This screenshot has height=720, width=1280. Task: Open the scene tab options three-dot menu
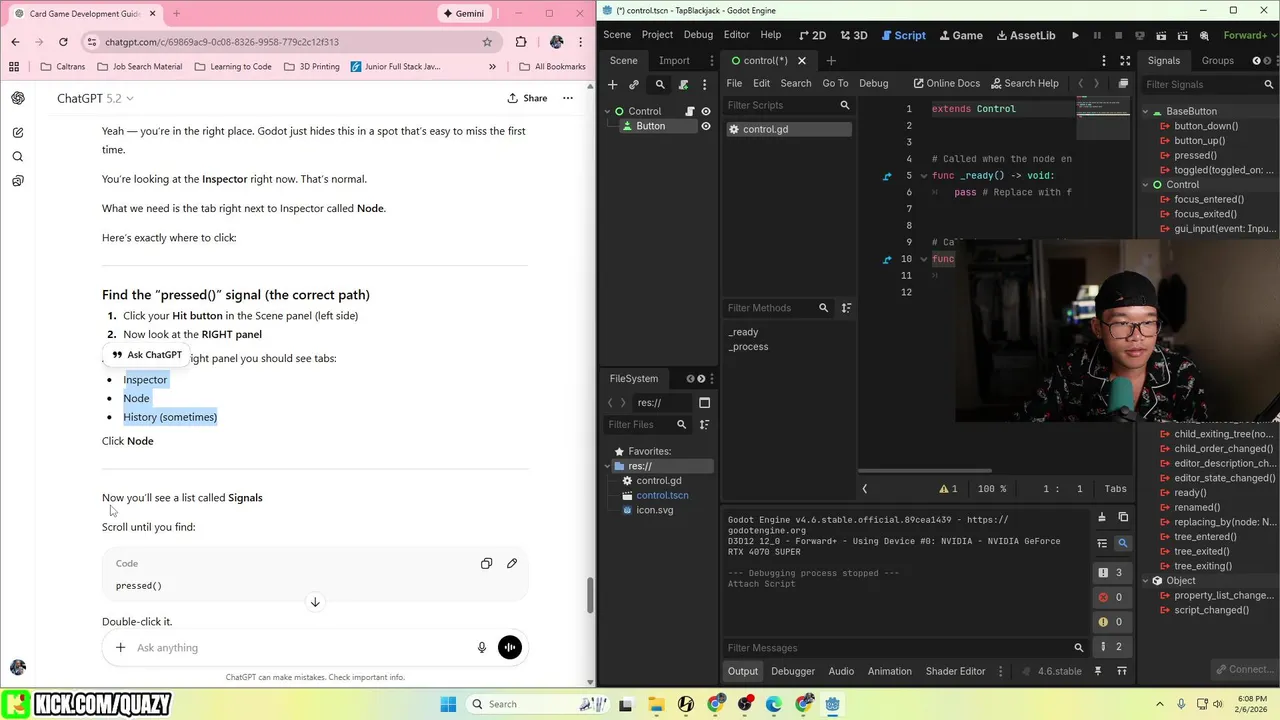pyautogui.click(x=1104, y=61)
